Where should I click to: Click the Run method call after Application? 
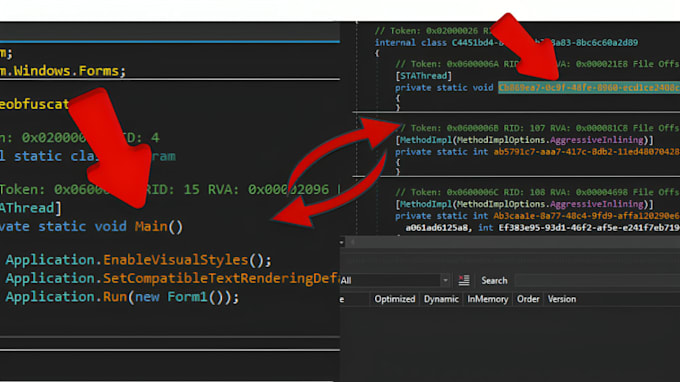click(114, 297)
